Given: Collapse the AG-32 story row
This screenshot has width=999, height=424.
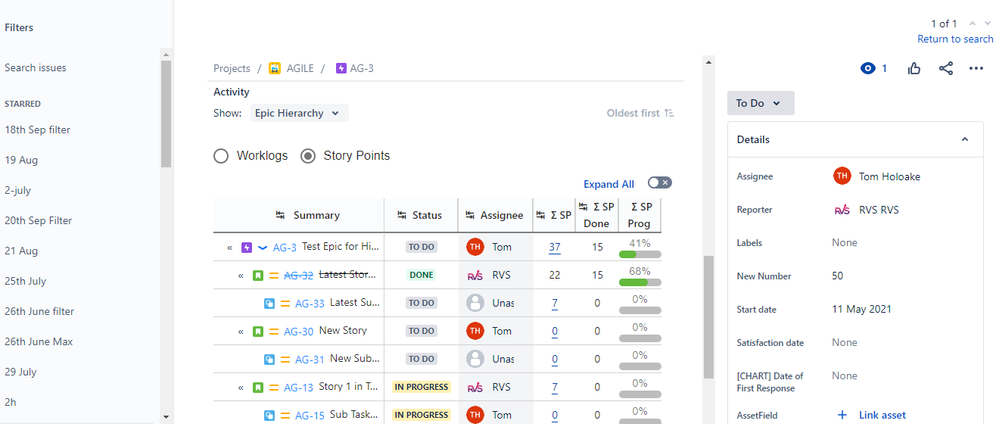Looking at the screenshot, I should (241, 275).
